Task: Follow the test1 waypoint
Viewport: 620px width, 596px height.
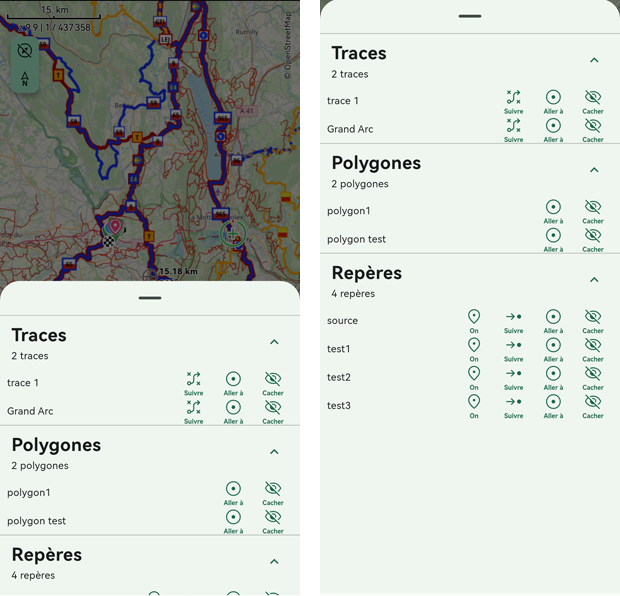Action: tap(513, 350)
